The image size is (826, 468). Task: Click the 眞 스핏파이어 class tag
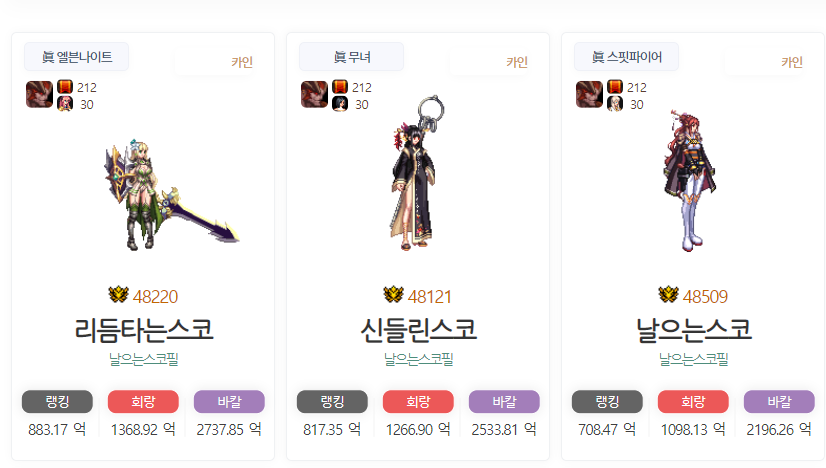tap(626, 56)
